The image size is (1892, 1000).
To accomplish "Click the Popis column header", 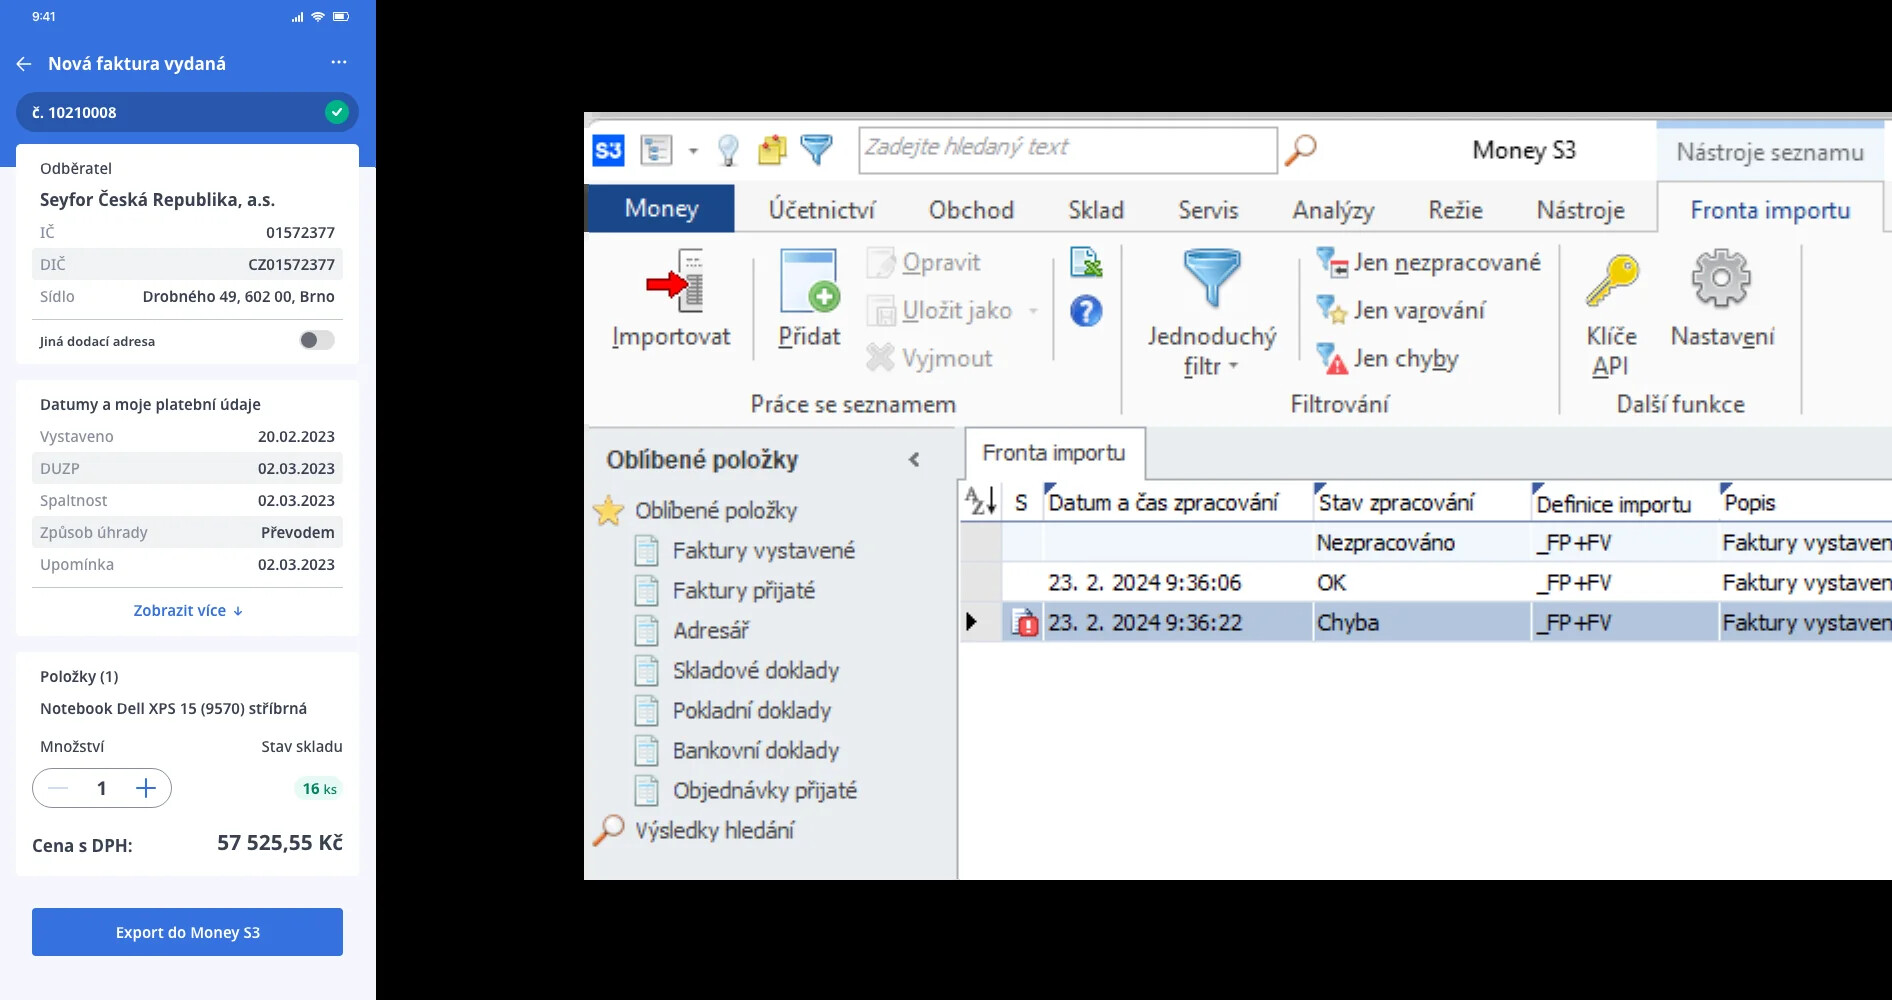I will tap(1805, 501).
